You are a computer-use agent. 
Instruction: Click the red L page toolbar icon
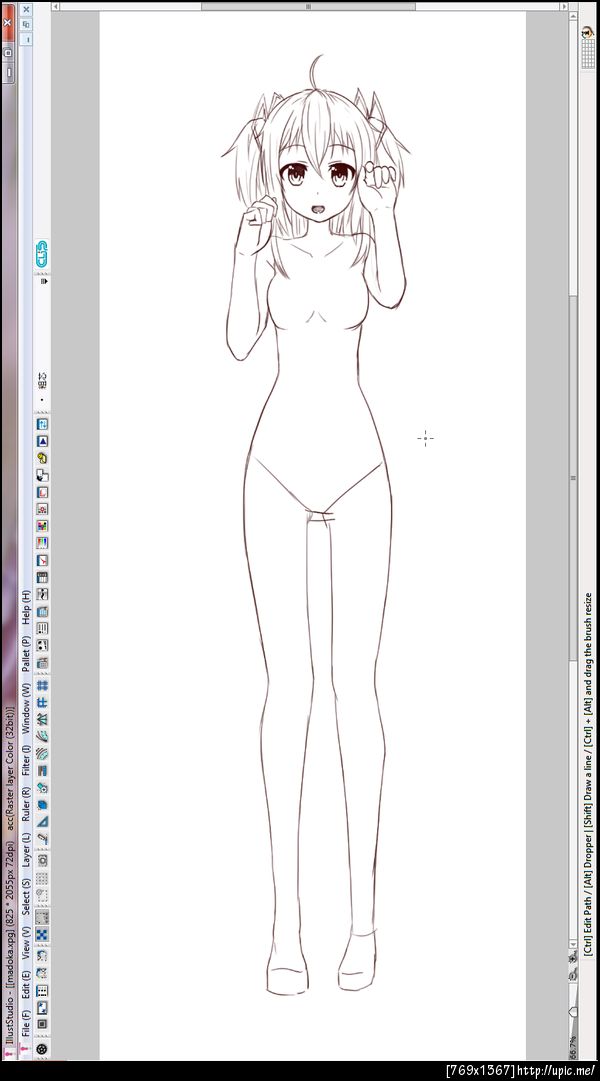tap(42, 492)
